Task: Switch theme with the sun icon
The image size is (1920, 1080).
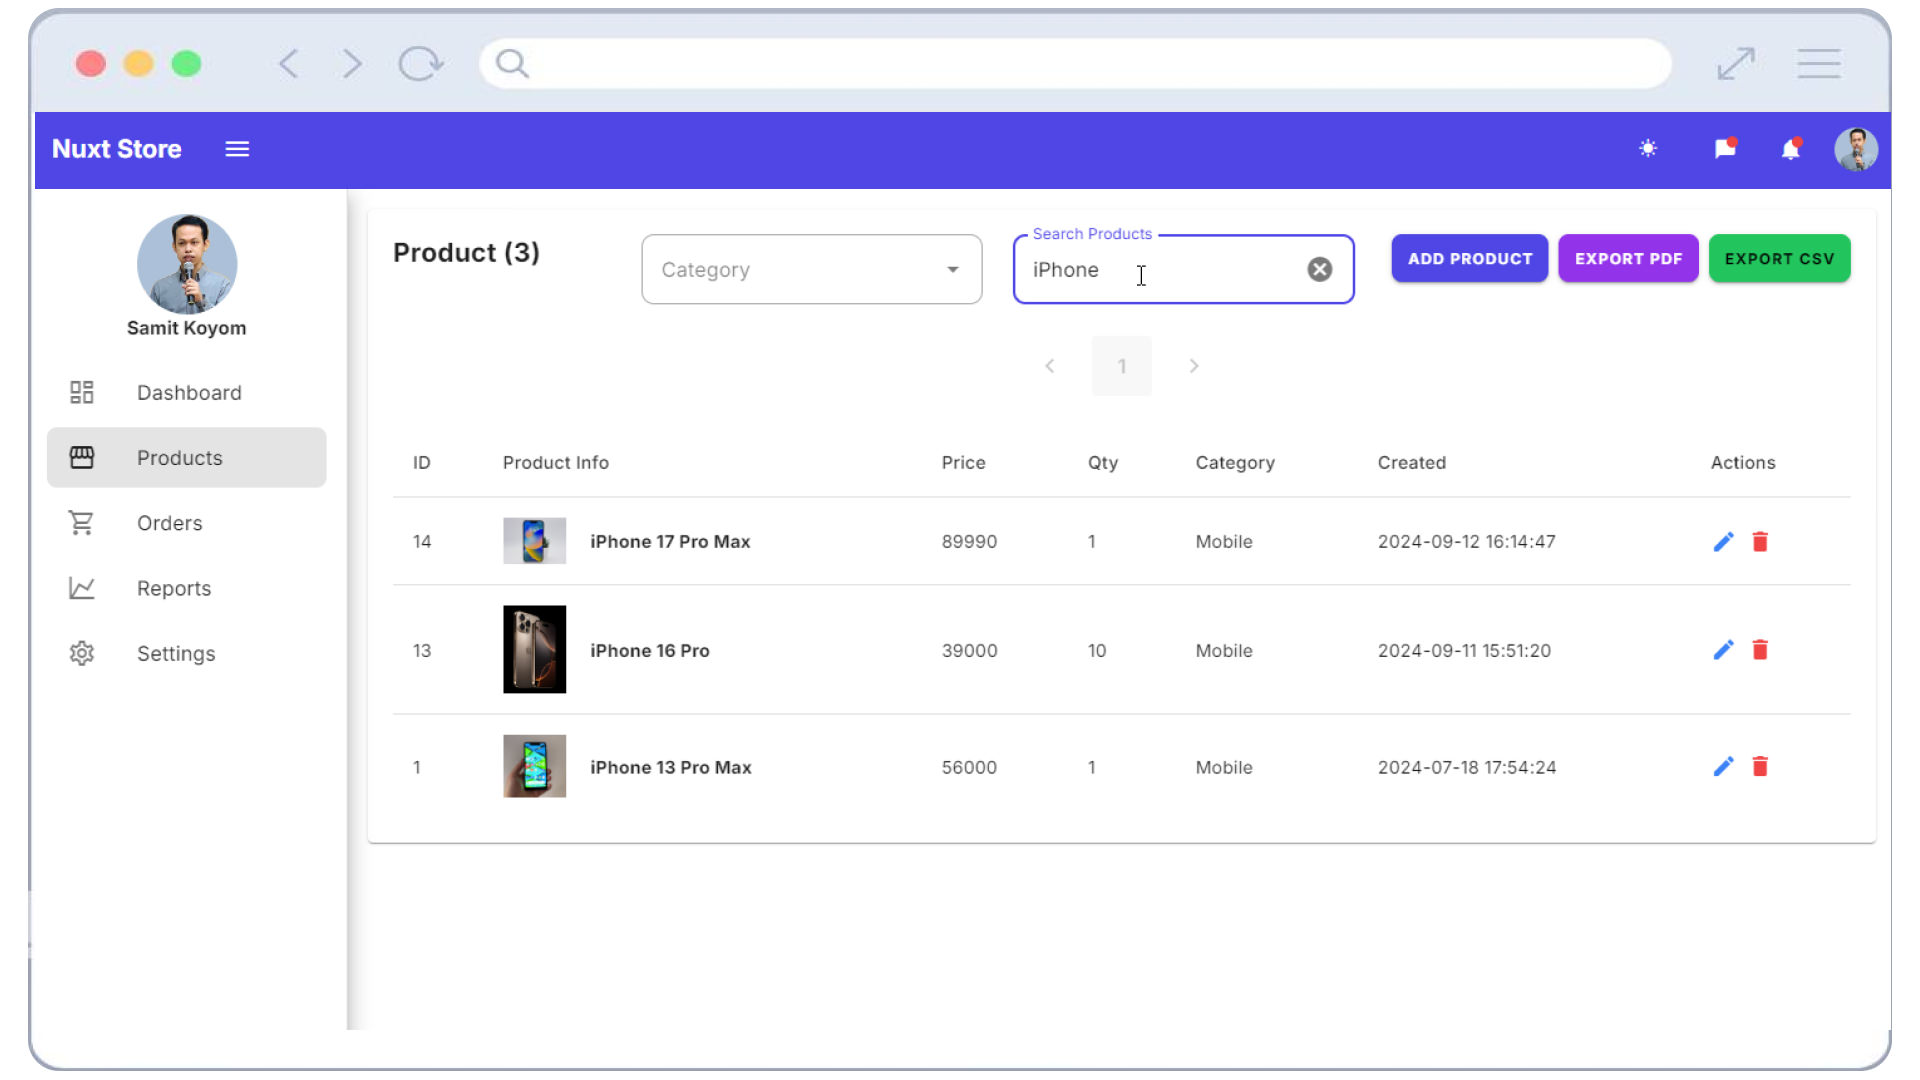Action: point(1648,149)
